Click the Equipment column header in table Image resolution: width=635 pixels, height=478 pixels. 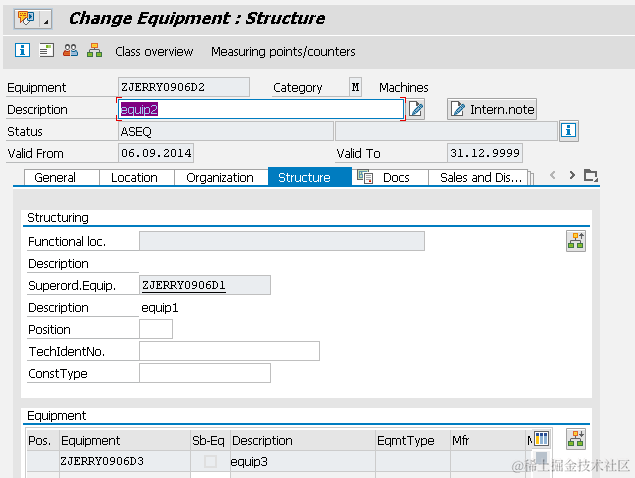click(125, 440)
